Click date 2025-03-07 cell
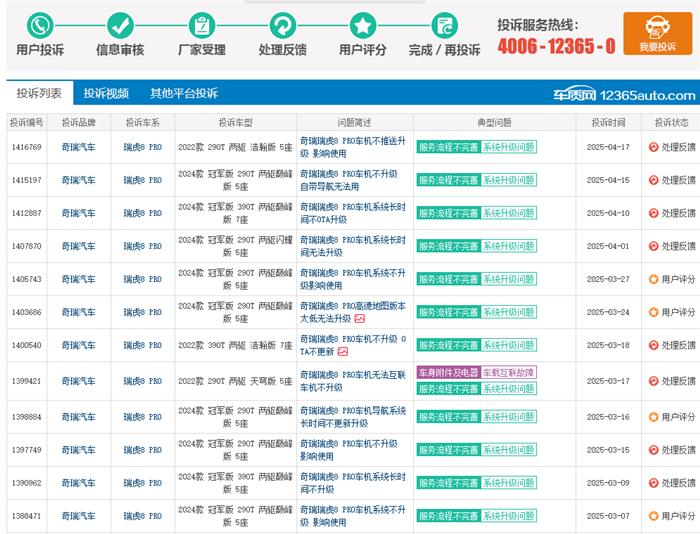The image size is (700, 534). click(608, 516)
